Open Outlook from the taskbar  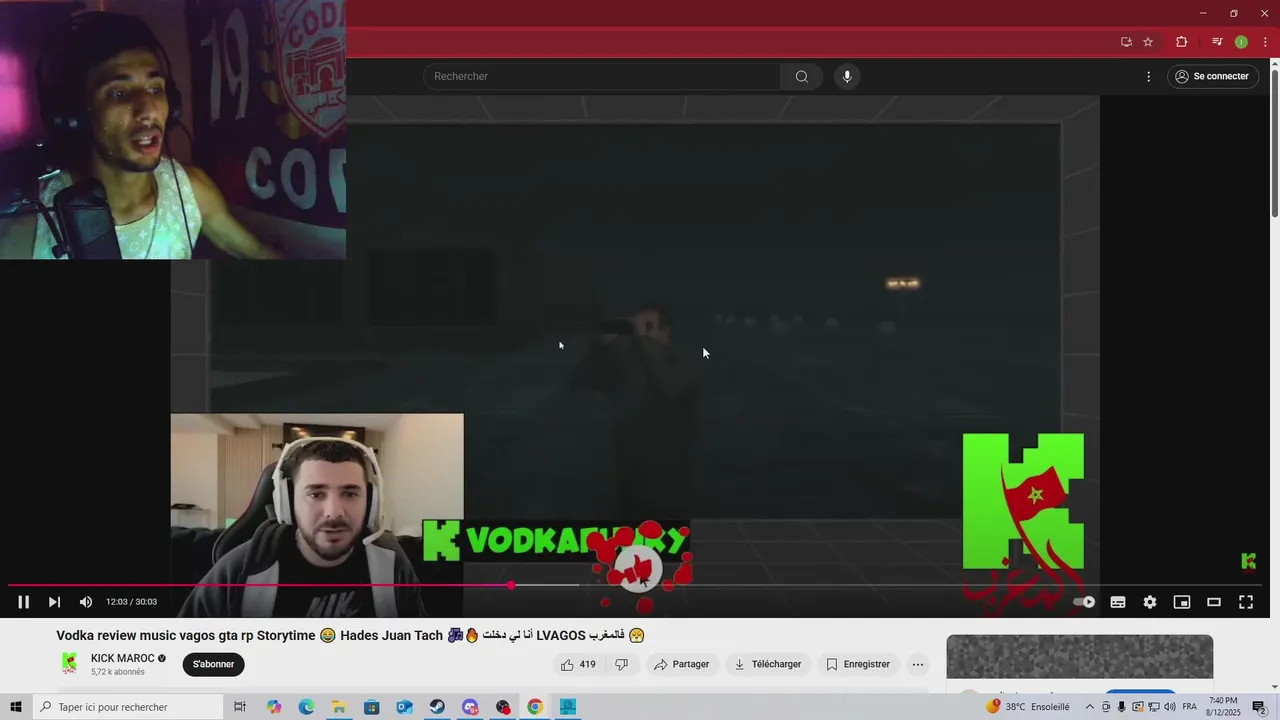404,707
